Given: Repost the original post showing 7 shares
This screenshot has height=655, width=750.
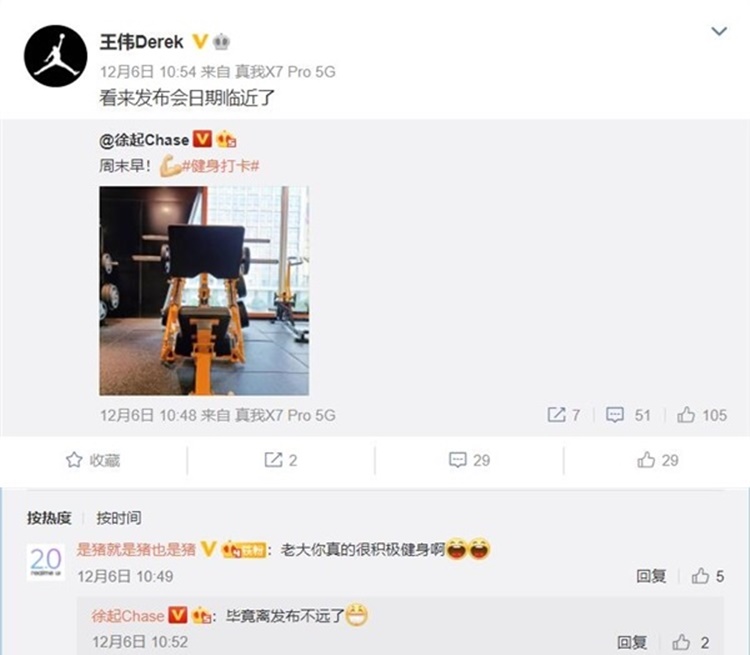Looking at the screenshot, I should (x=564, y=415).
